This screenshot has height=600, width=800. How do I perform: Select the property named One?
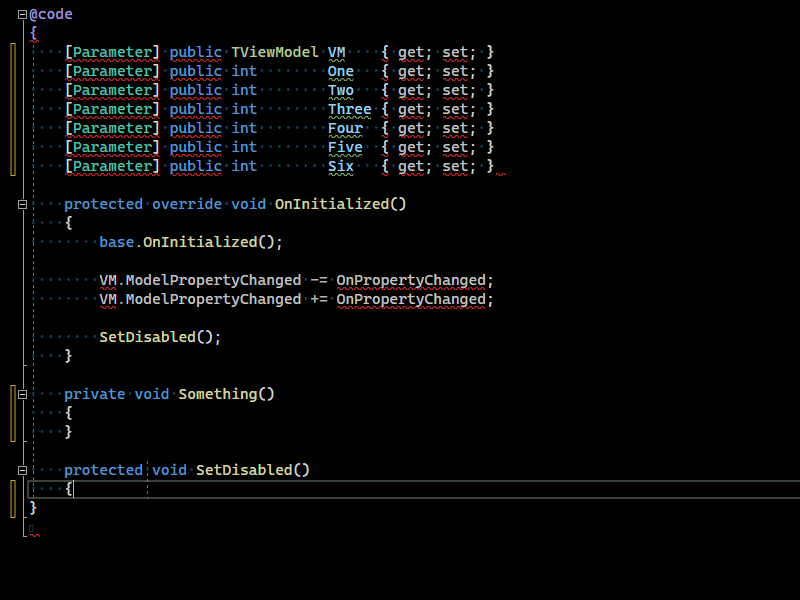coord(340,71)
